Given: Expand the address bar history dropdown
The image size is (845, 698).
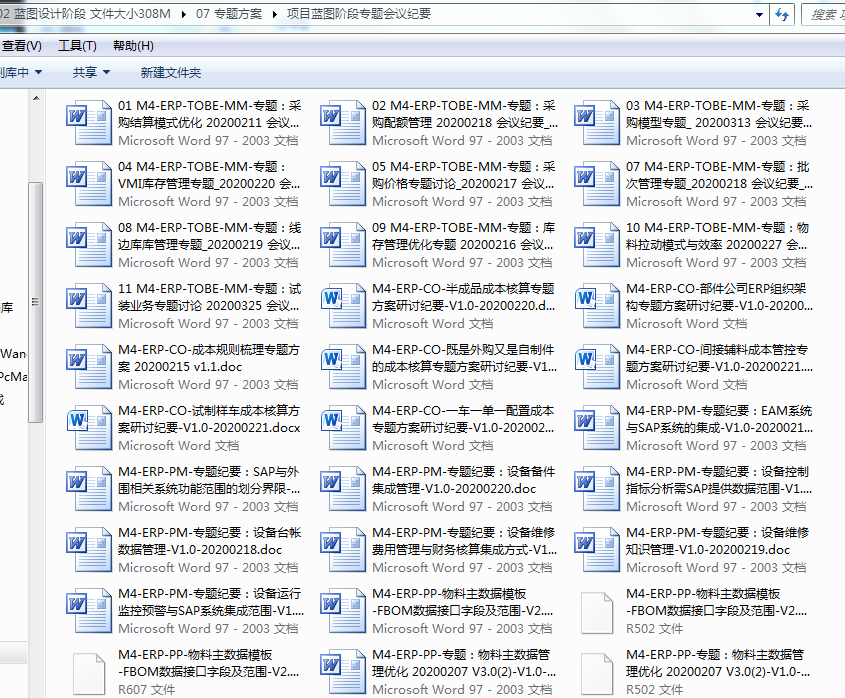Looking at the screenshot, I should pyautogui.click(x=758, y=14).
